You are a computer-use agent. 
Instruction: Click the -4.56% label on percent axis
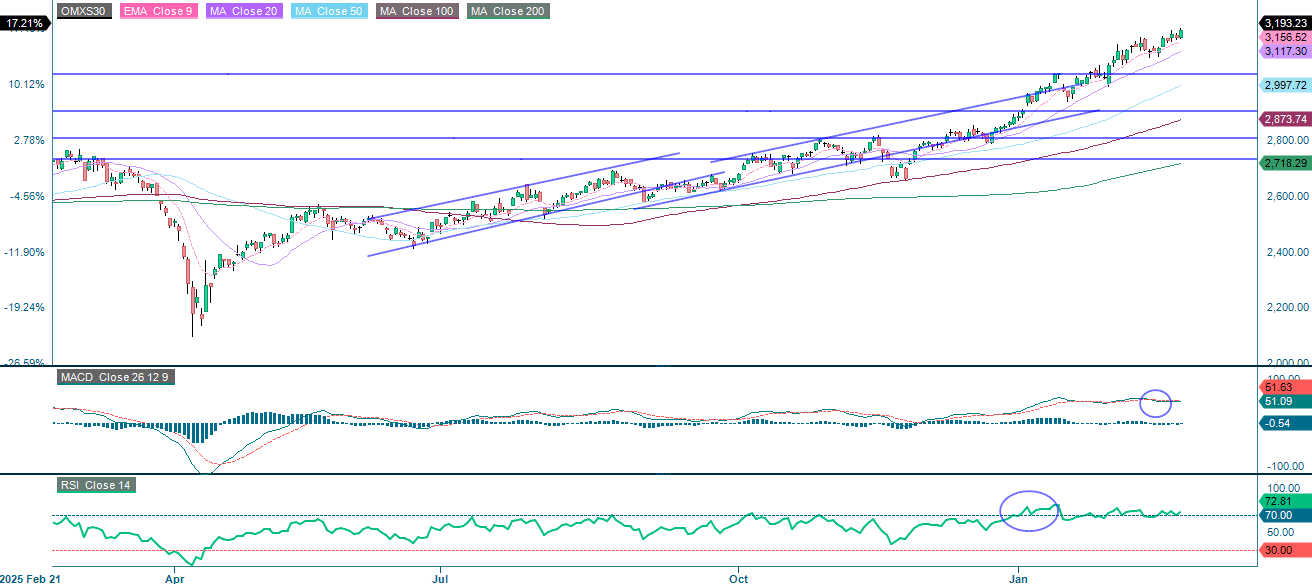27,196
